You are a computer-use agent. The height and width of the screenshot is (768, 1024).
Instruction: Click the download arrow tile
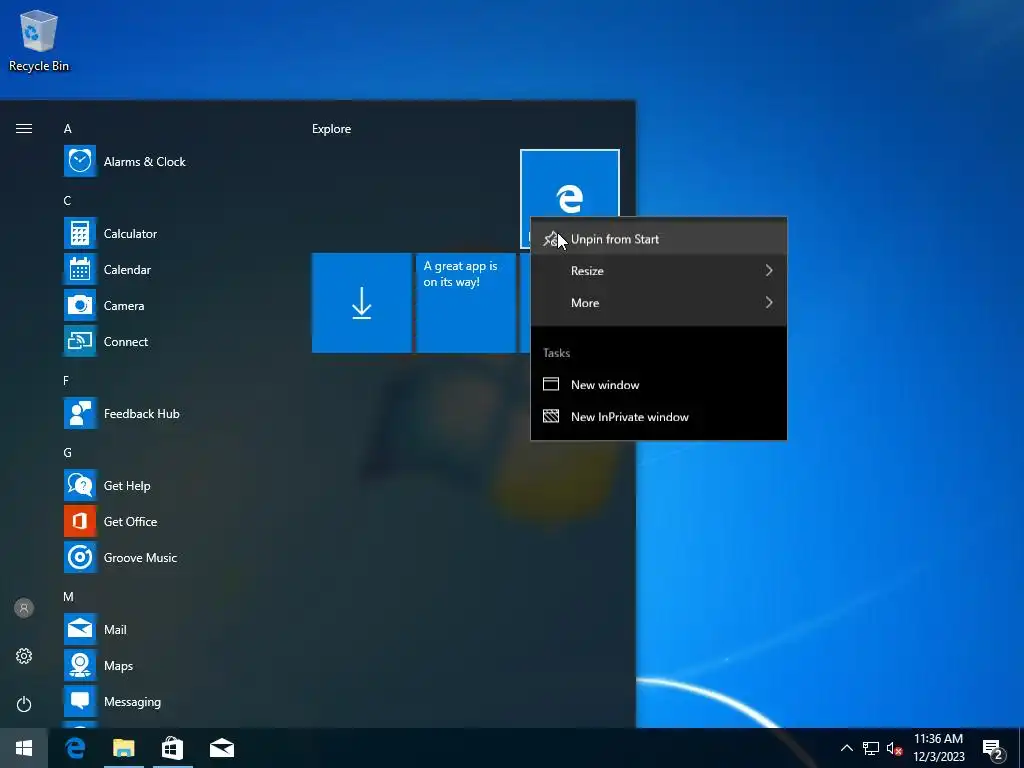pyautogui.click(x=362, y=303)
